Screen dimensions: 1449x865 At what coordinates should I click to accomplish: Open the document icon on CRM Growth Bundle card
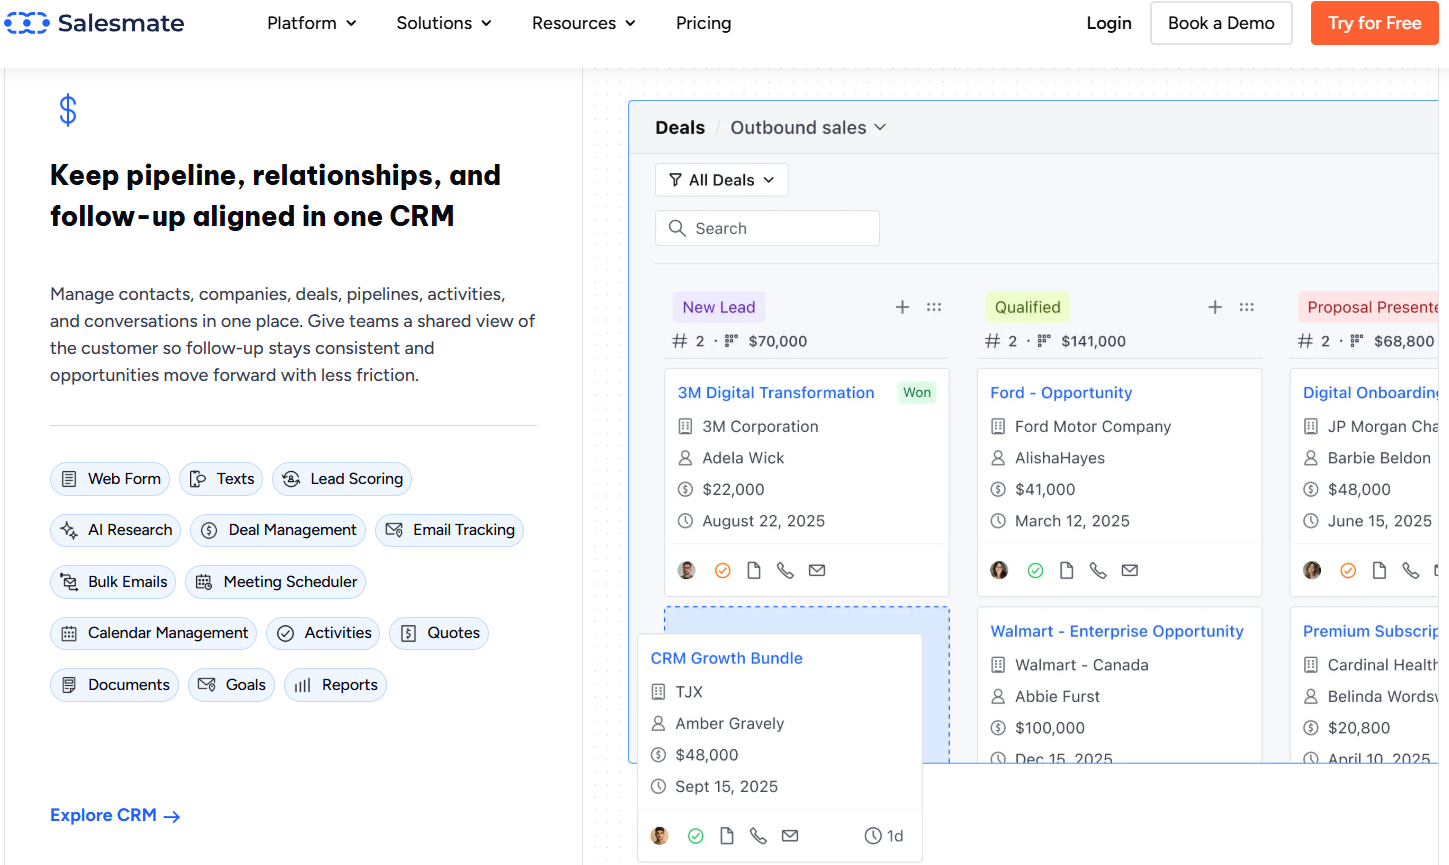tap(727, 836)
